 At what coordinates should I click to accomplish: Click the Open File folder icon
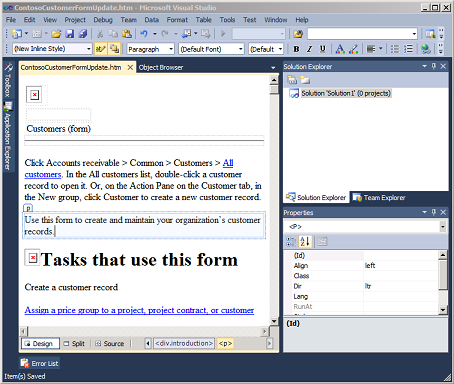pos(56,34)
